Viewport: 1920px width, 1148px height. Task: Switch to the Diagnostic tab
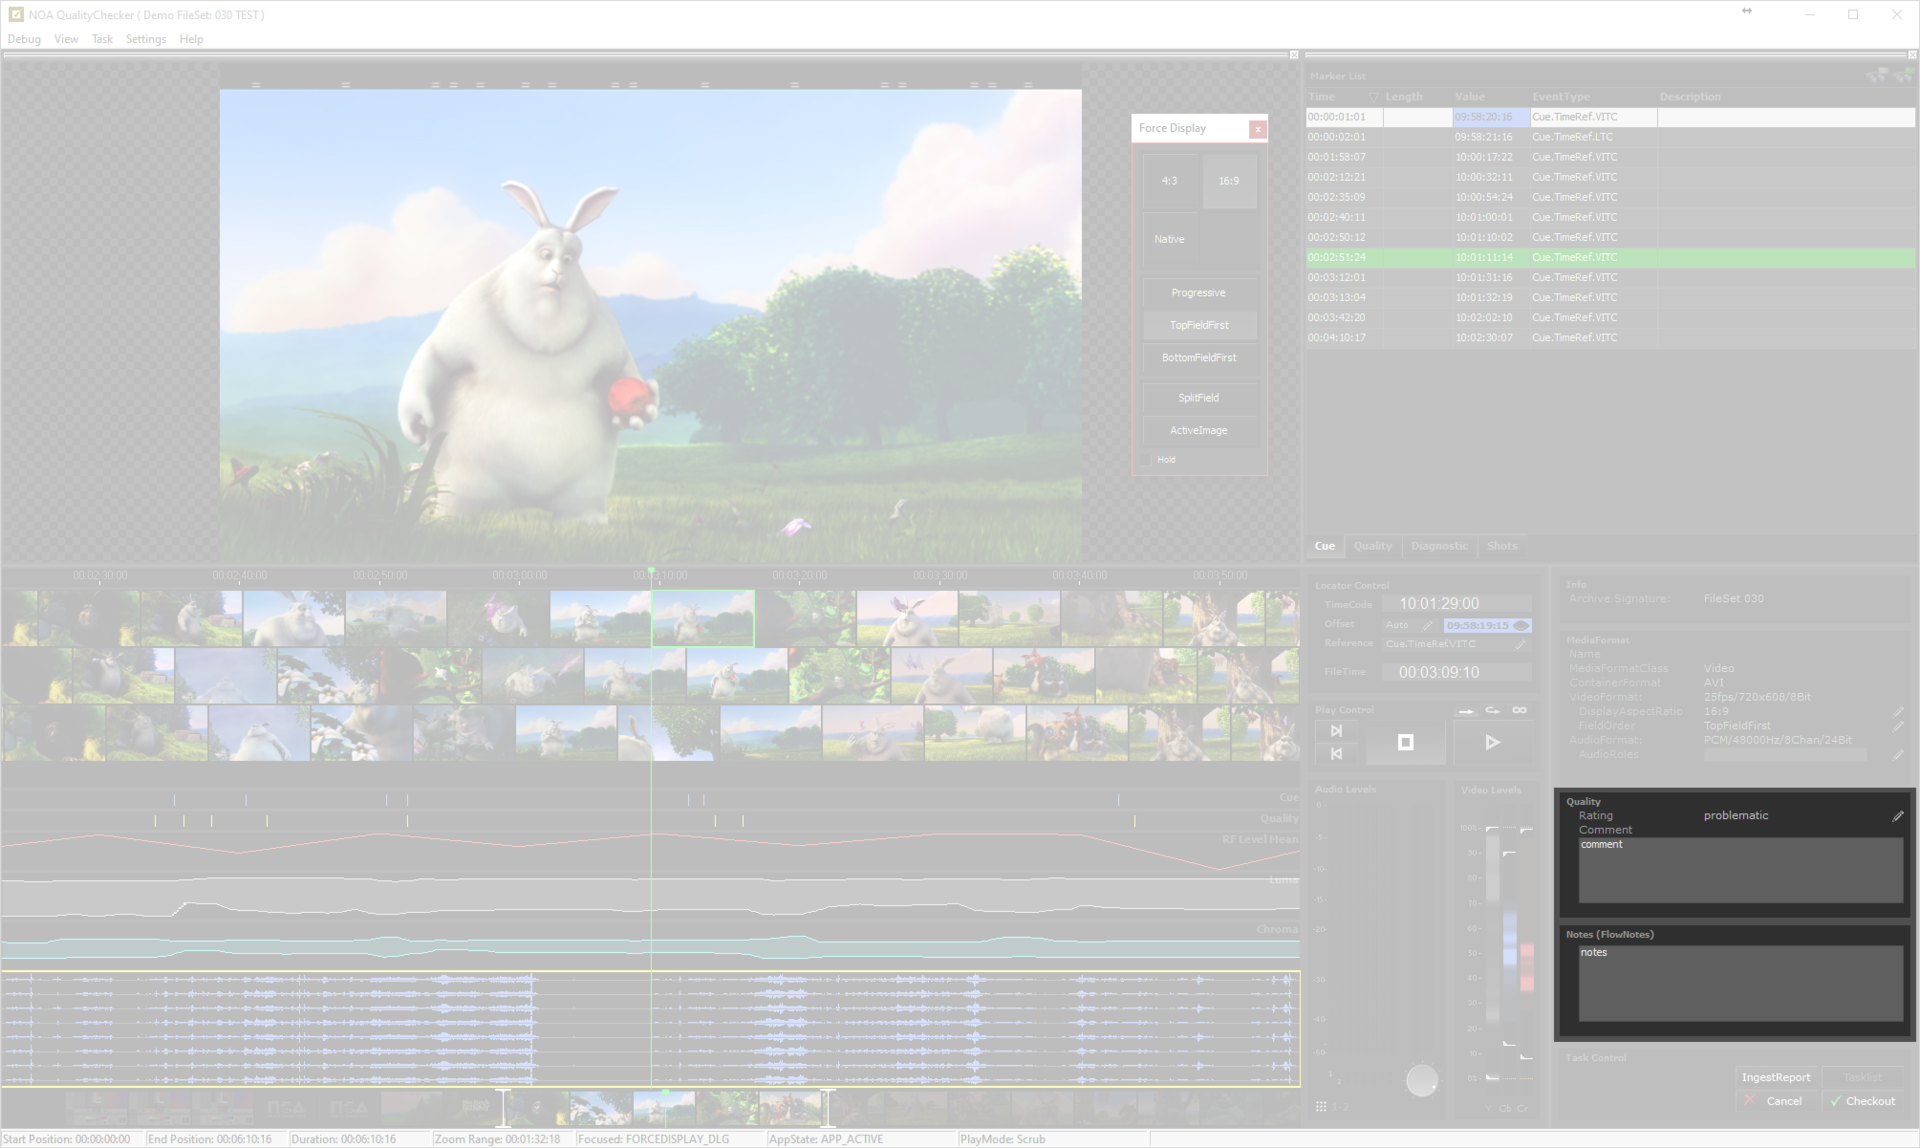[x=1439, y=546]
